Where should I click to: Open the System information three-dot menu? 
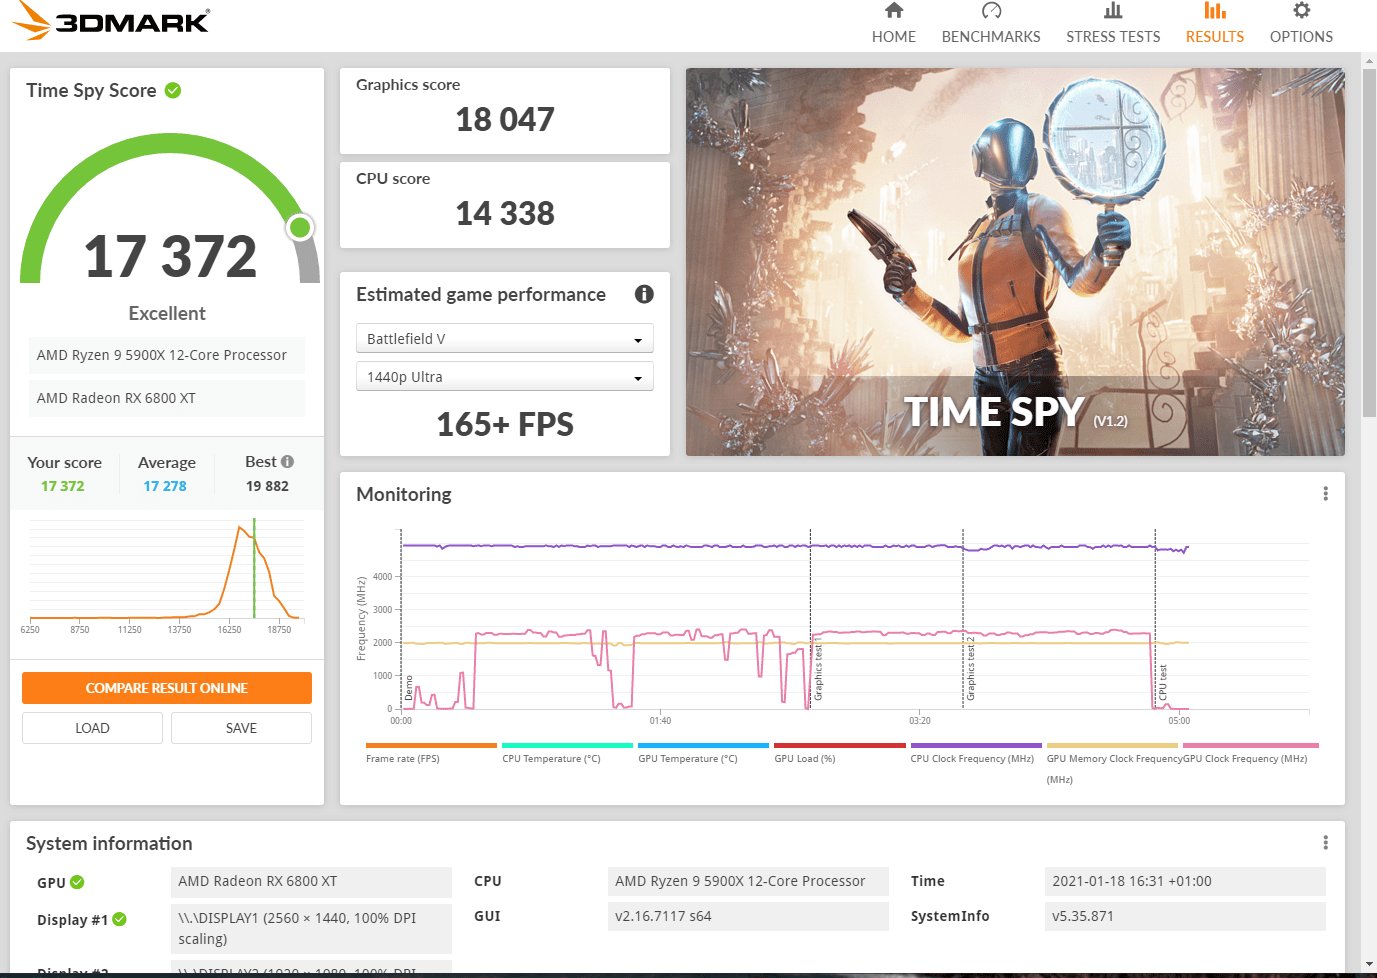pyautogui.click(x=1326, y=842)
